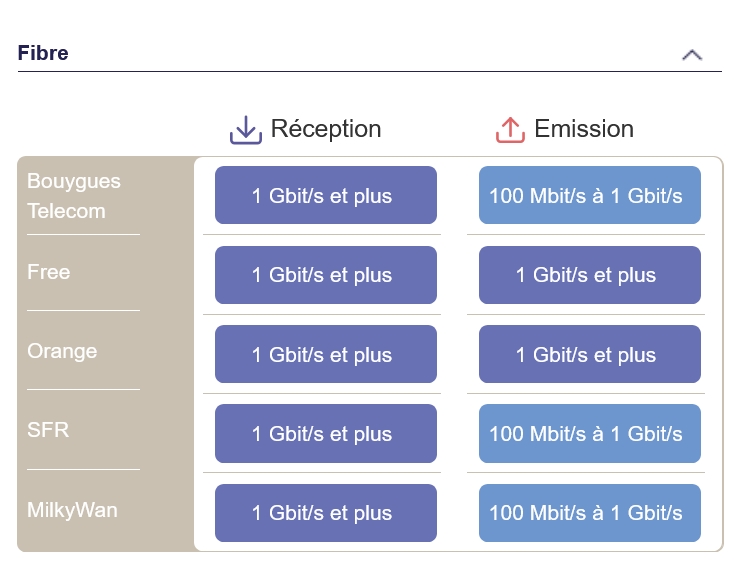Image resolution: width=741 pixels, height=571 pixels.
Task: Click SFR emission 100 Mbit/s badge
Action: [590, 433]
